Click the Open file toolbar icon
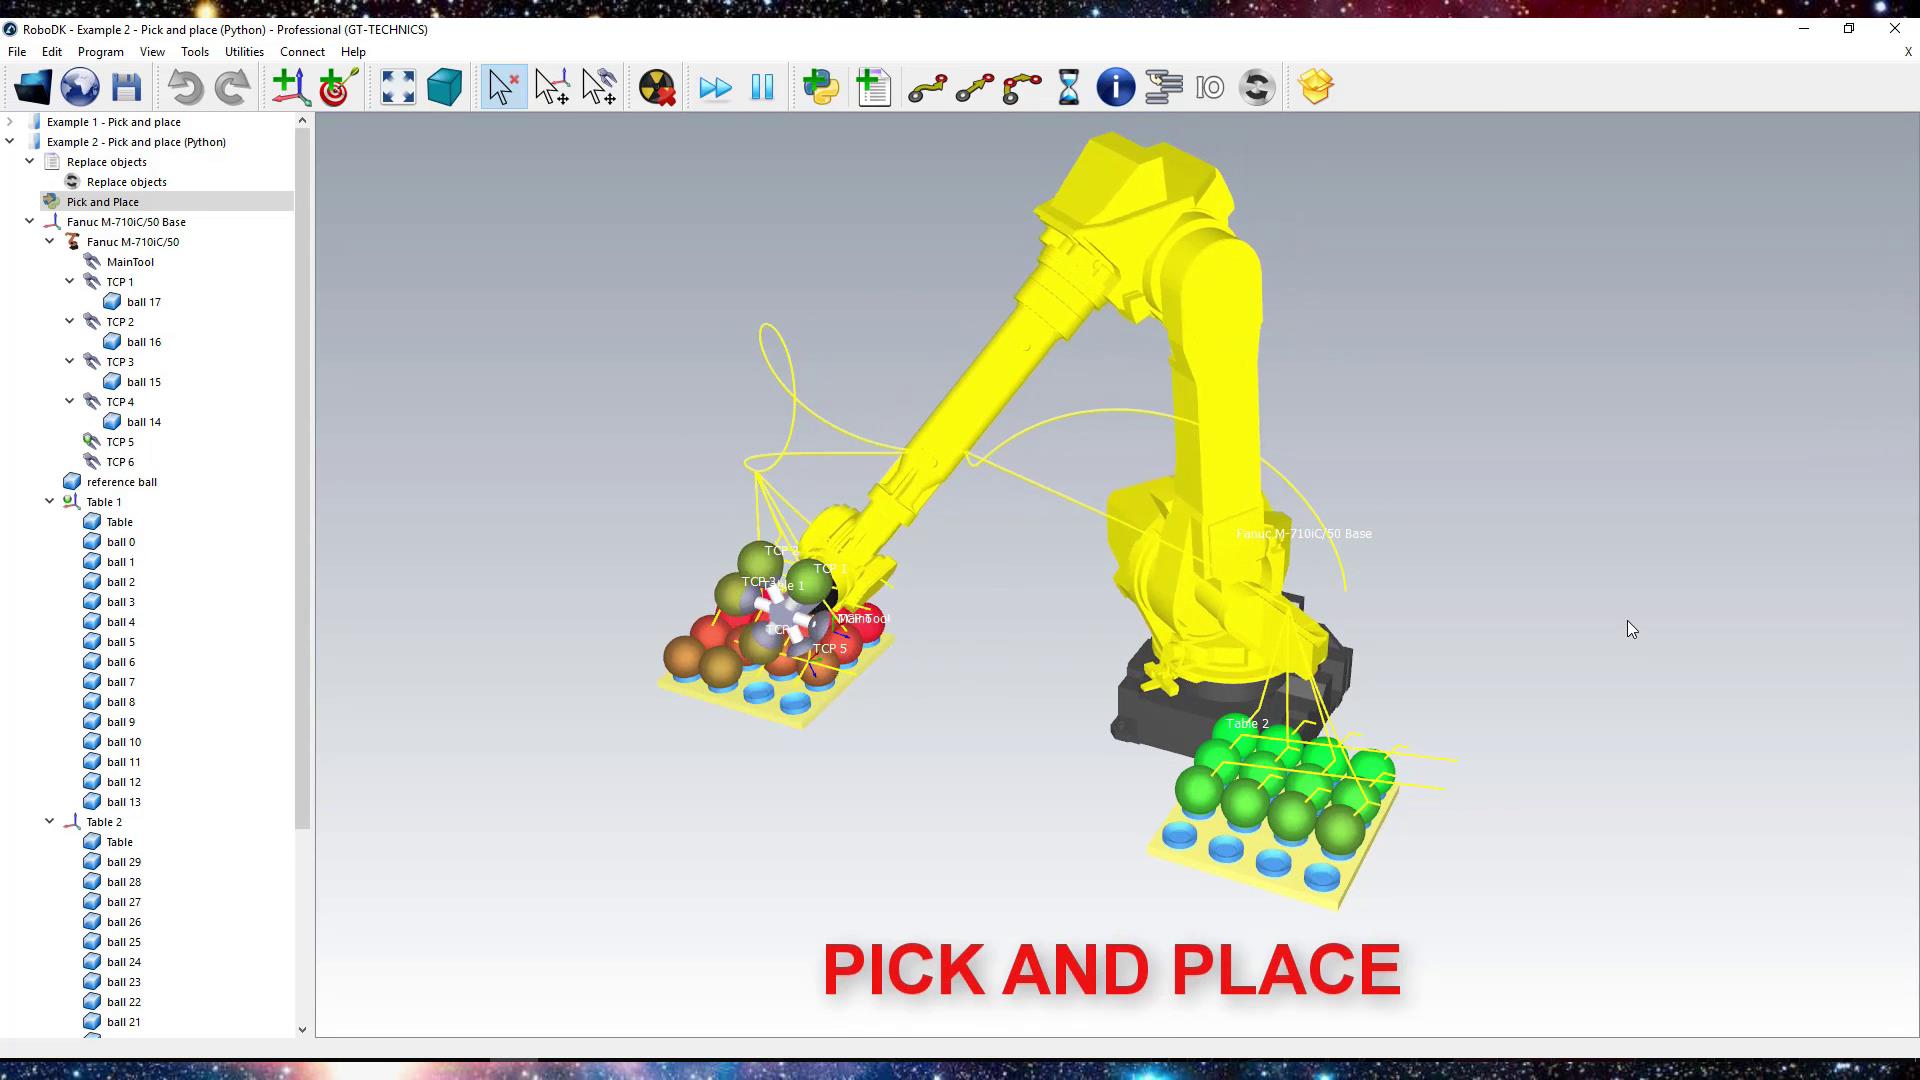The image size is (1920, 1080). [32, 87]
